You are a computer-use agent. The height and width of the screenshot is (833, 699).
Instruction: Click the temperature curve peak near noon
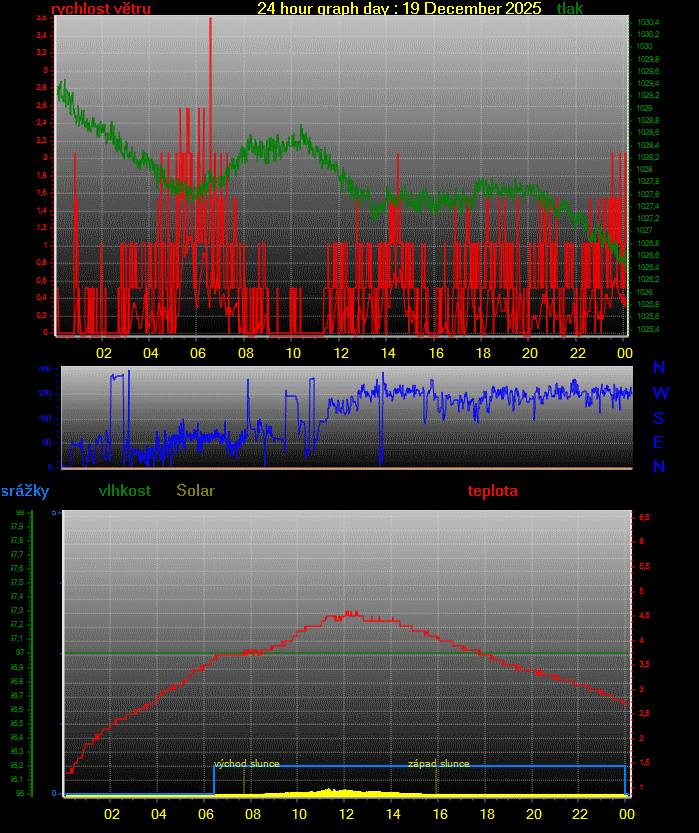[349, 613]
